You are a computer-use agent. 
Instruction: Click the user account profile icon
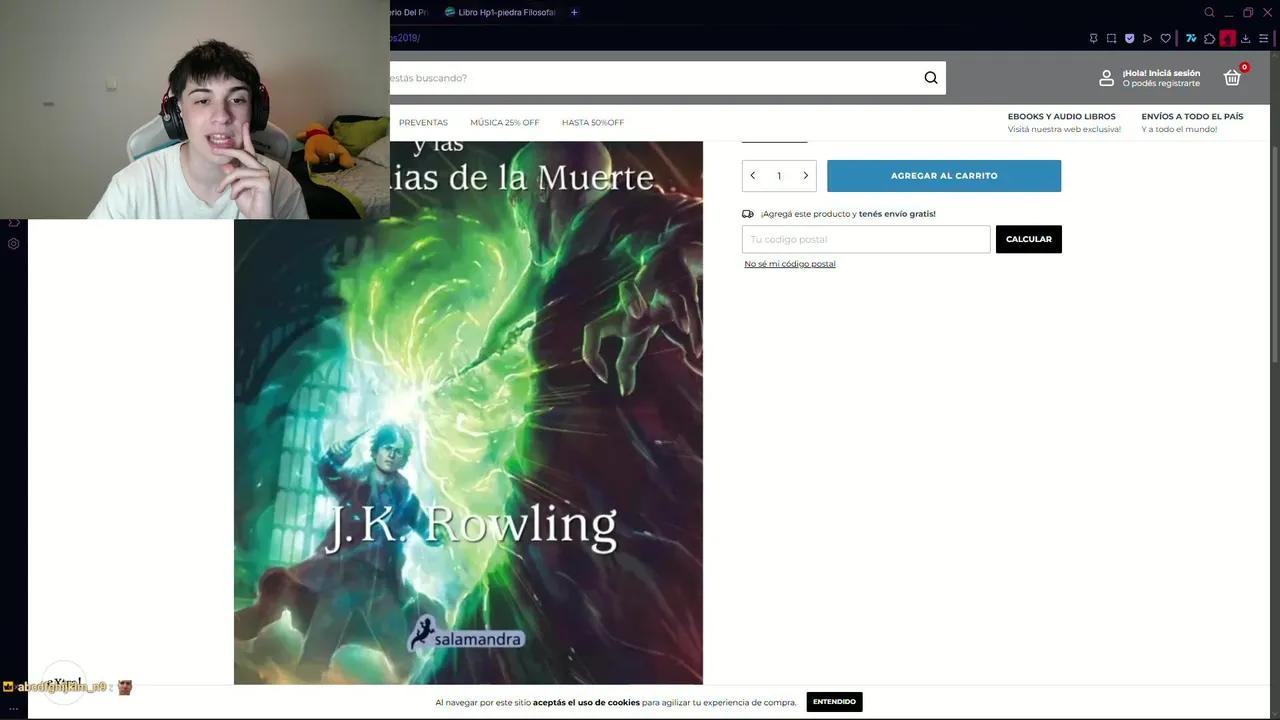point(1106,78)
